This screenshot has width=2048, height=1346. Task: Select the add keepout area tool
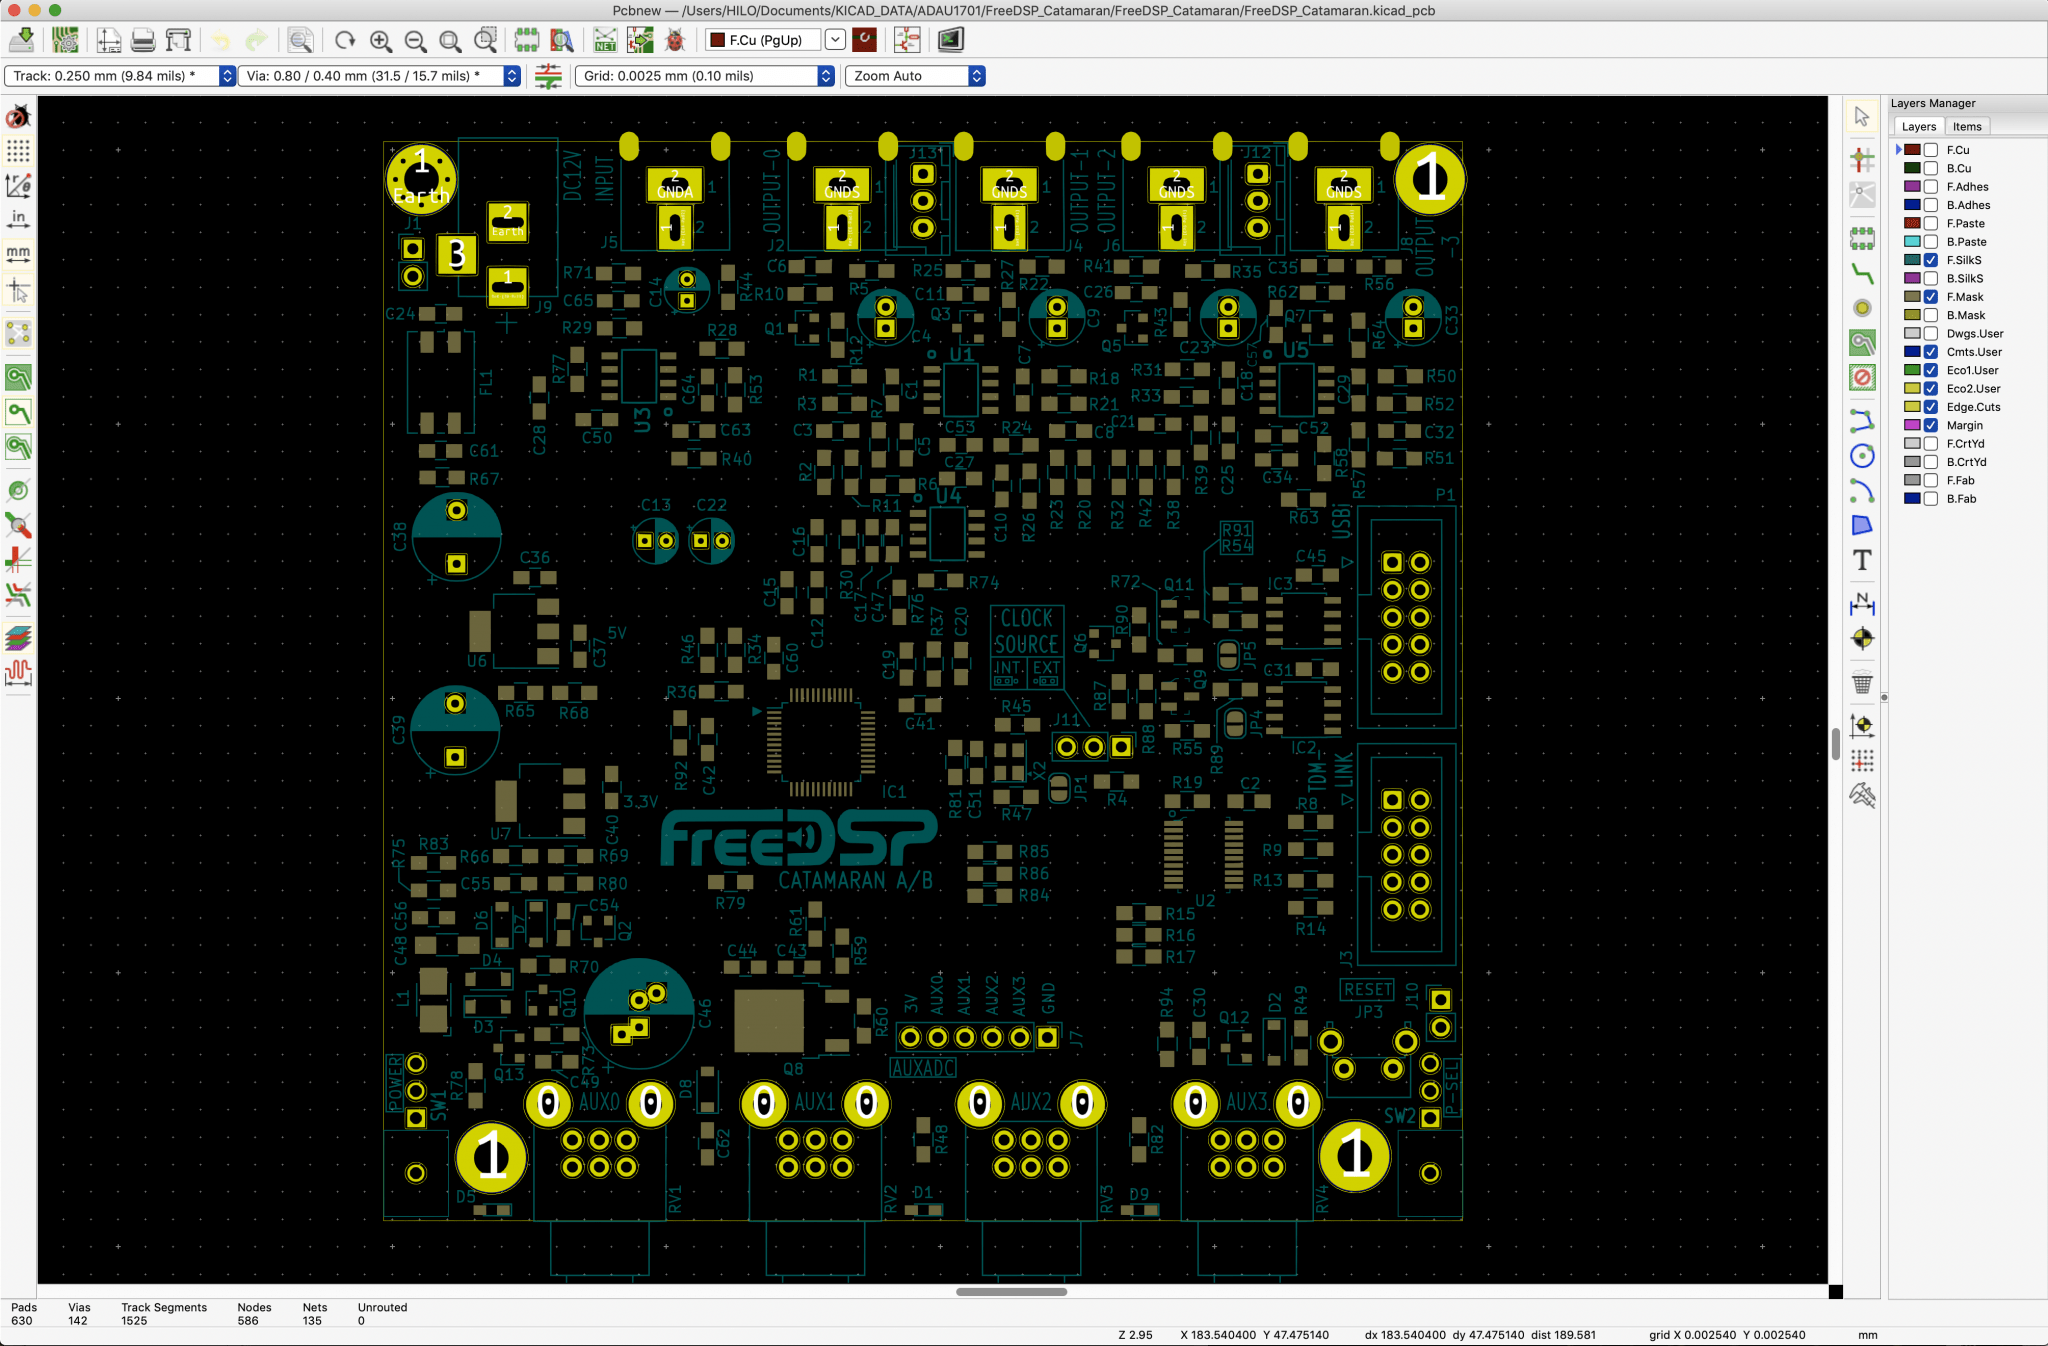pyautogui.click(x=1862, y=378)
